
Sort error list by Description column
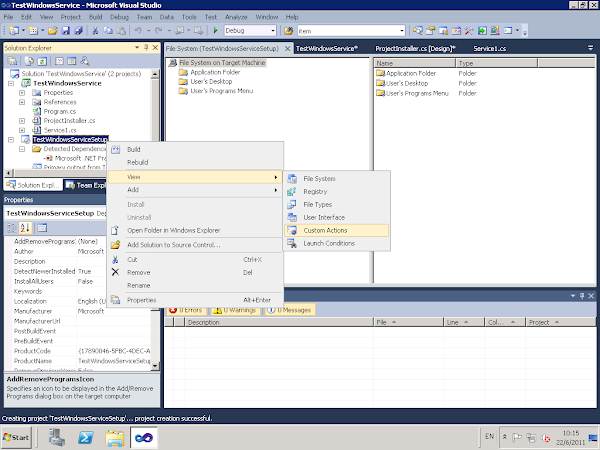[279, 322]
